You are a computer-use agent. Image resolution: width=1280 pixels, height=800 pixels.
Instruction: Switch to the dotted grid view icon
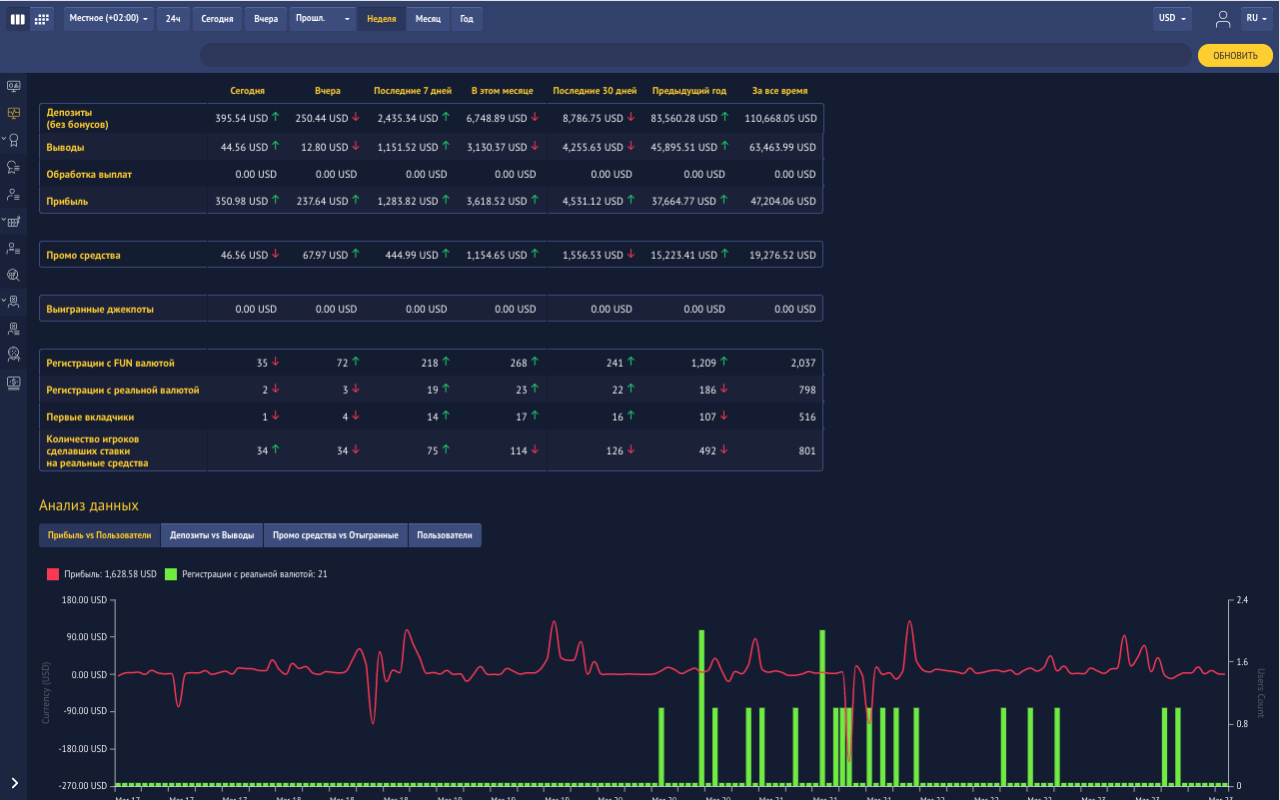42,19
